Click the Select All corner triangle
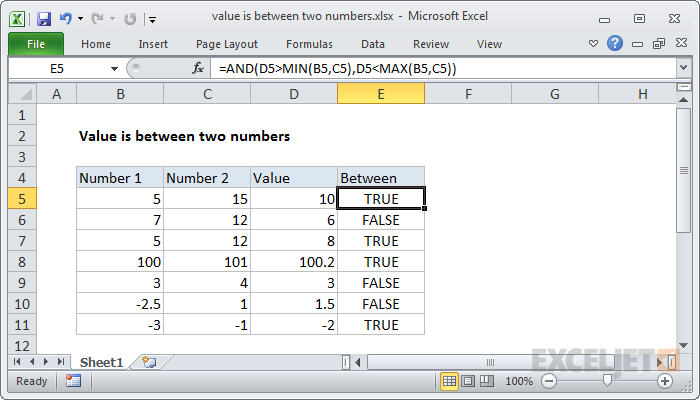This screenshot has width=700, height=400. point(23,94)
